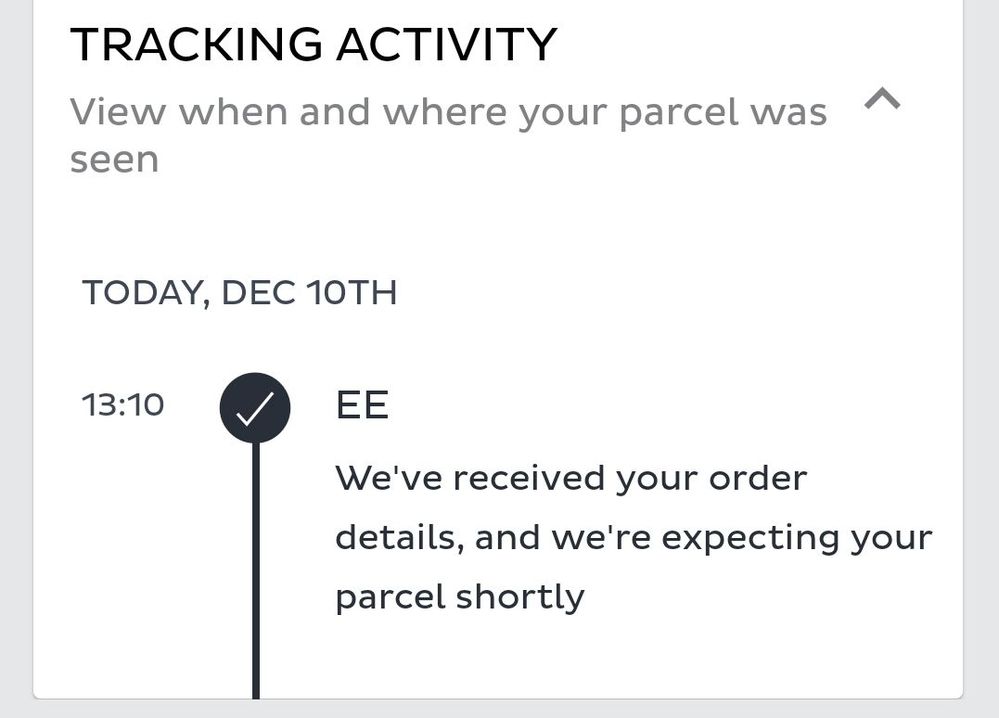
Task: Click the word 'TRACKING' in the heading
Action: 196,45
